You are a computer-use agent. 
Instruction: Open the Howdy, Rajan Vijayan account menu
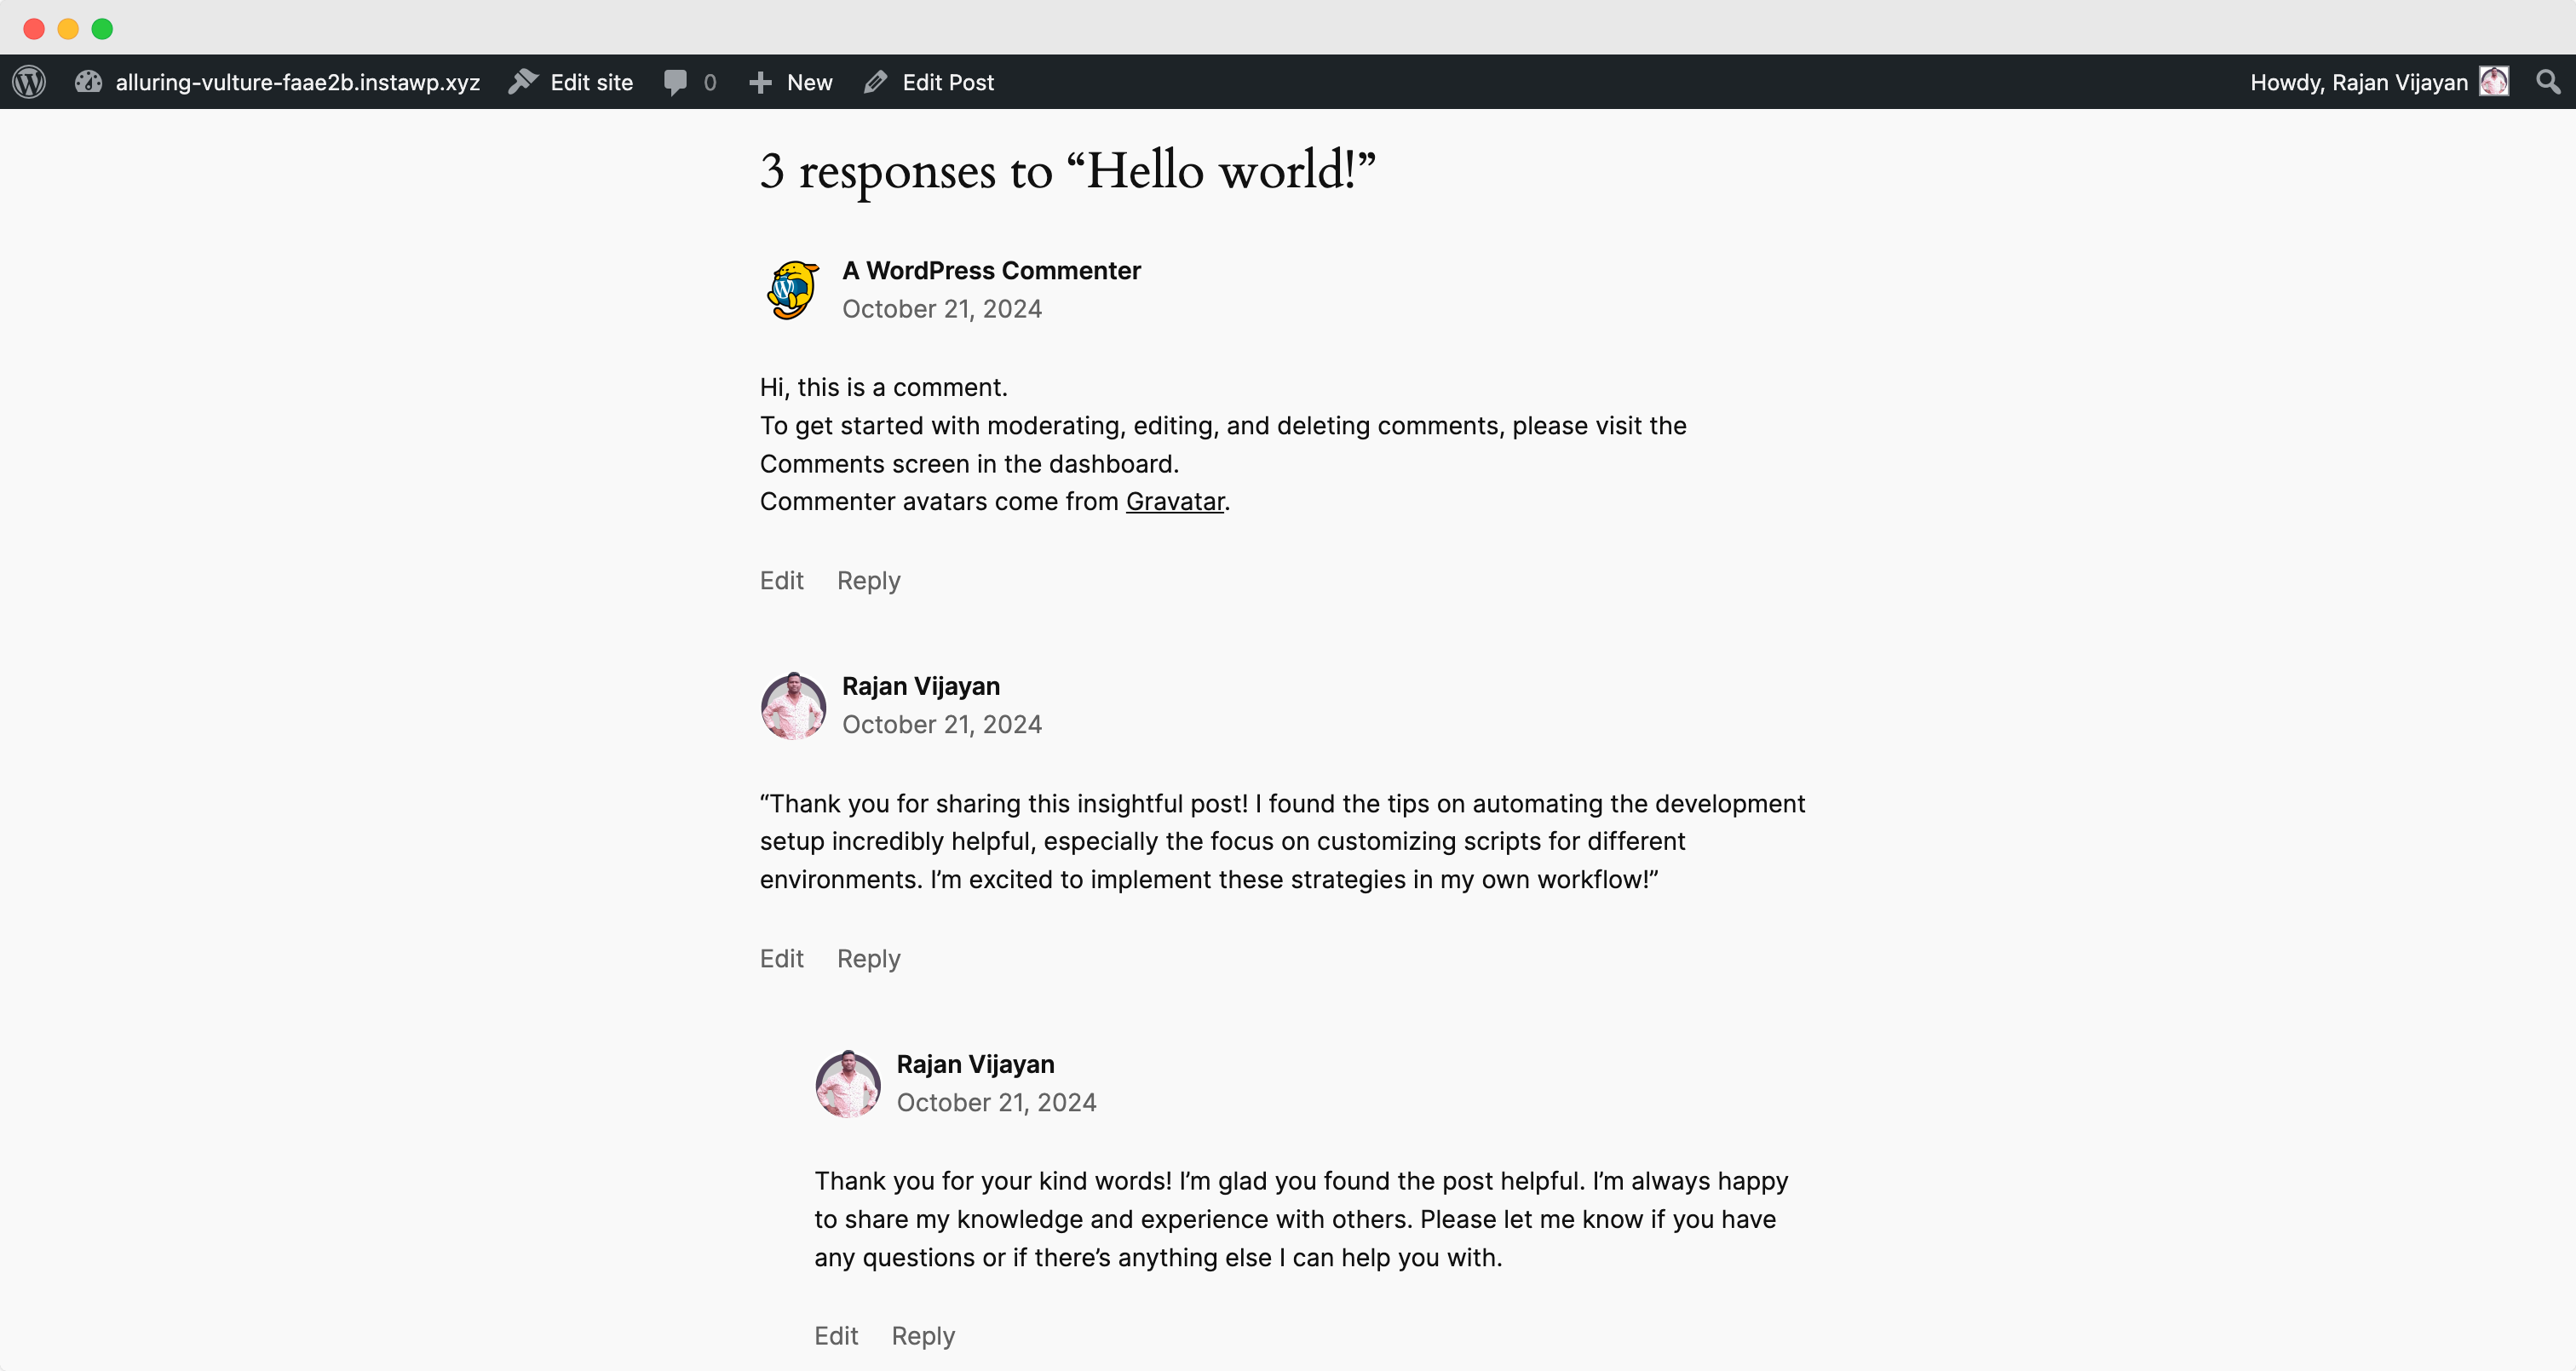point(2358,82)
